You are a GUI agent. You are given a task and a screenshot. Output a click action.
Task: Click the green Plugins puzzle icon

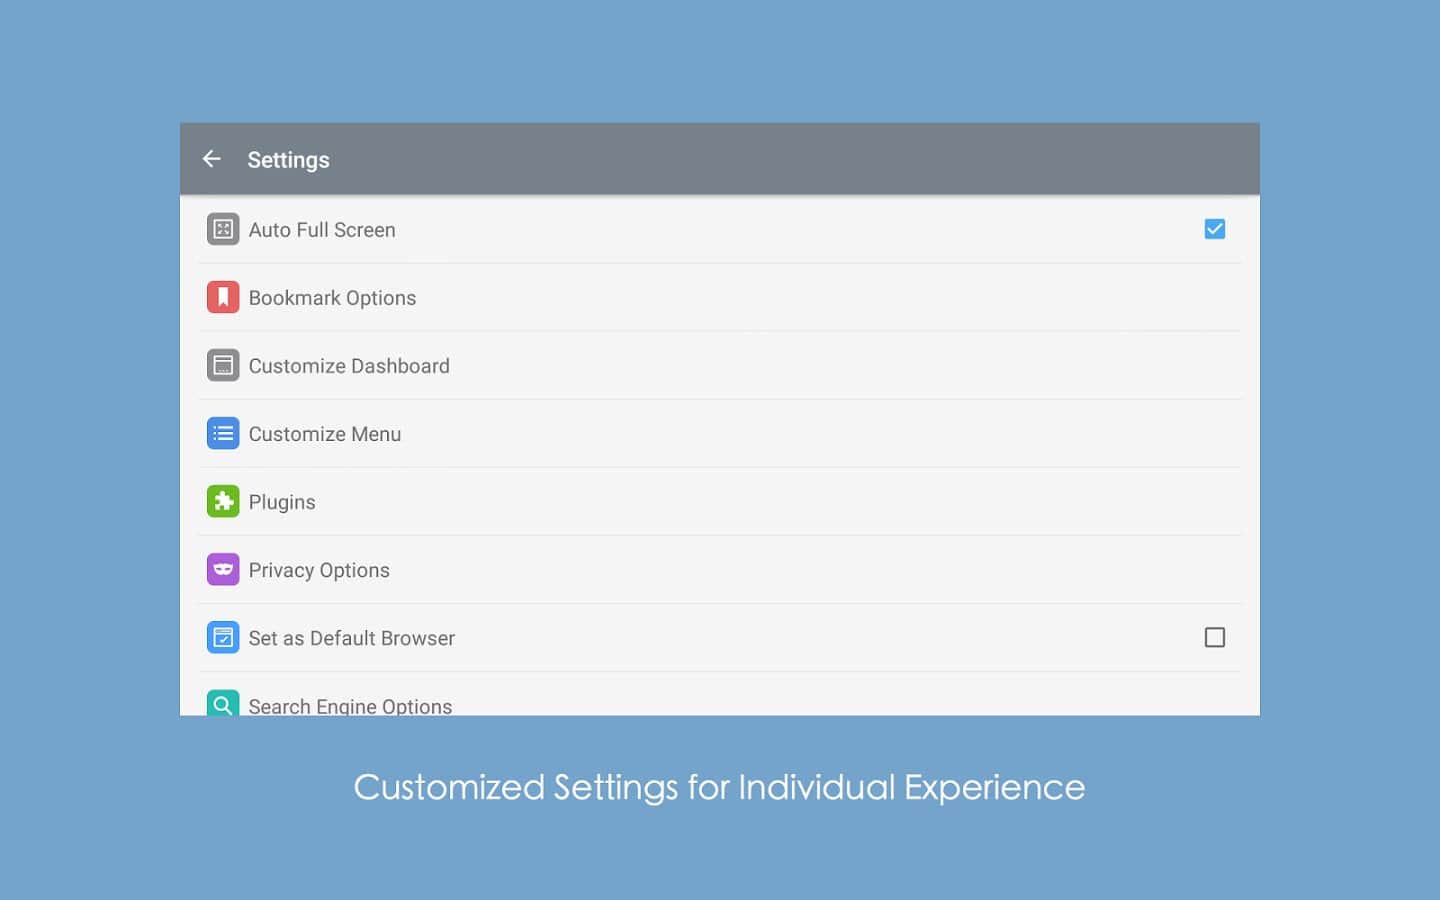click(x=223, y=501)
